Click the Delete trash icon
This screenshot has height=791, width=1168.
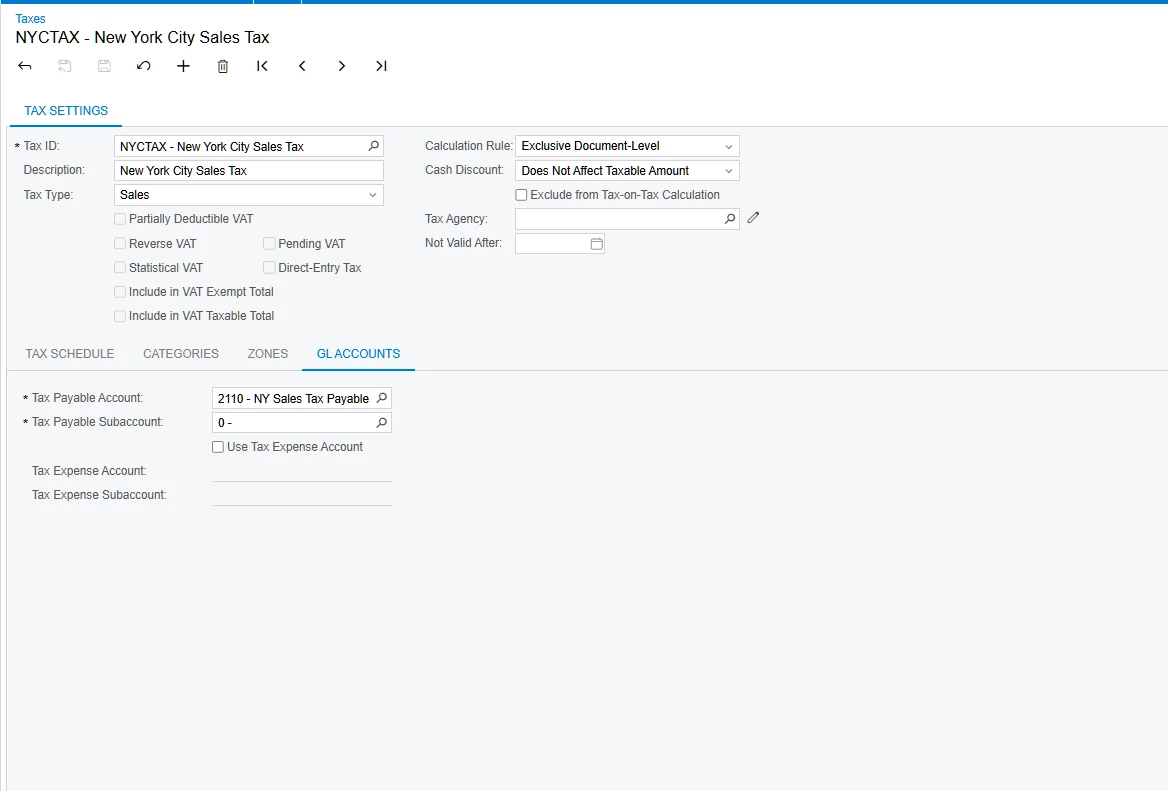[x=223, y=66]
